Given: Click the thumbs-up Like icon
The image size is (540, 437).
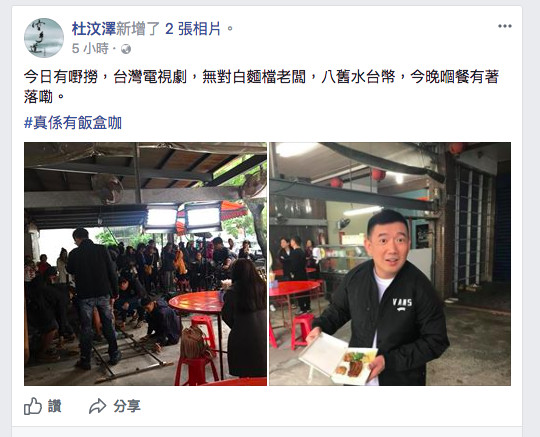Looking at the screenshot, I should (33, 406).
